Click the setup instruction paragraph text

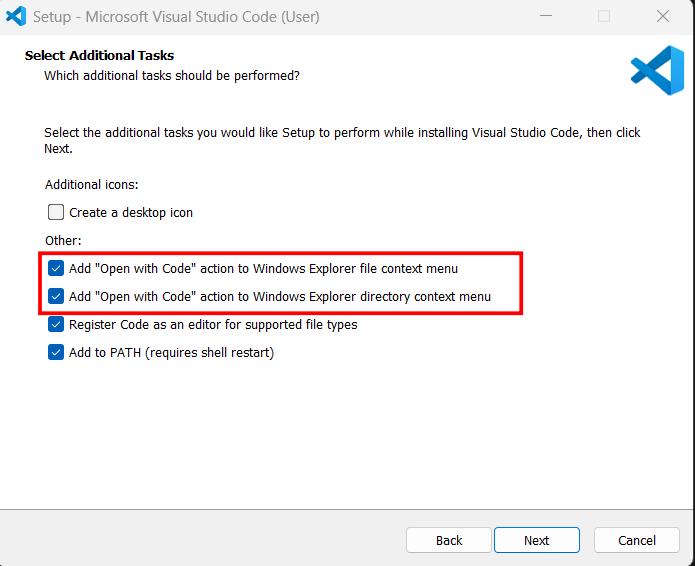342,141
